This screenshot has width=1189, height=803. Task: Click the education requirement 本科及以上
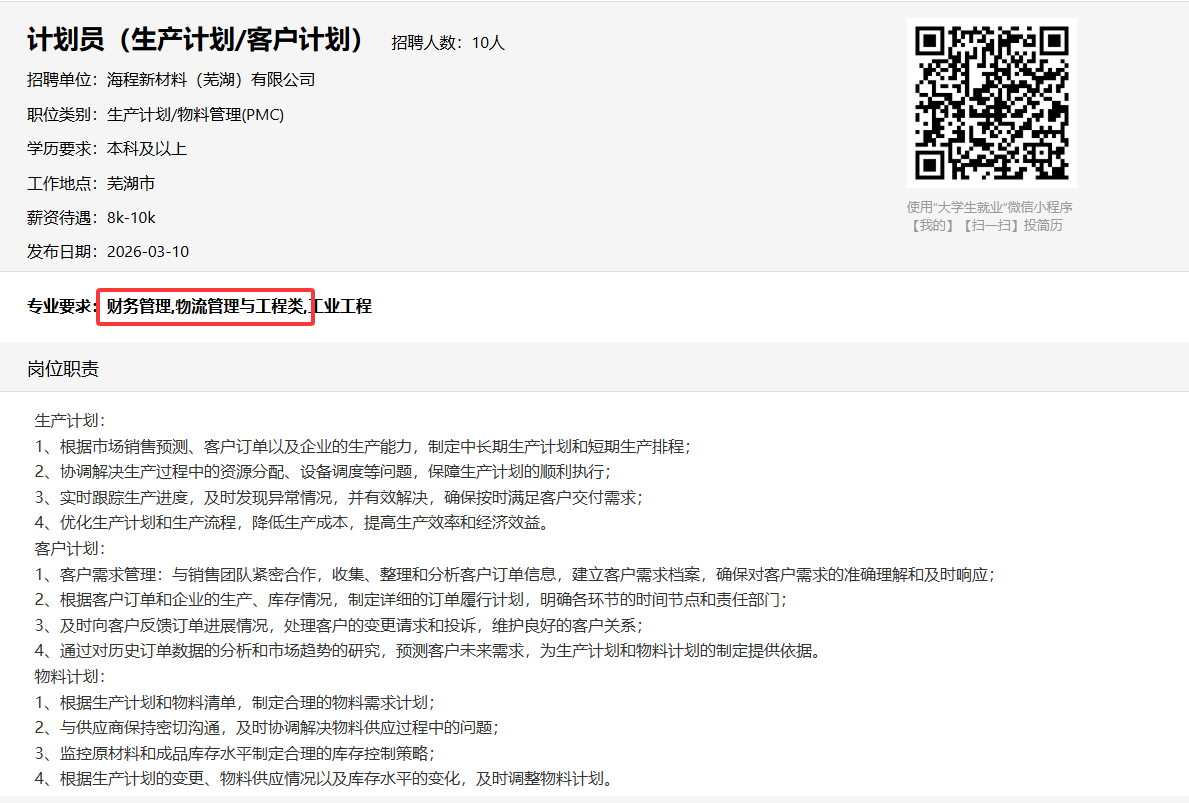147,149
